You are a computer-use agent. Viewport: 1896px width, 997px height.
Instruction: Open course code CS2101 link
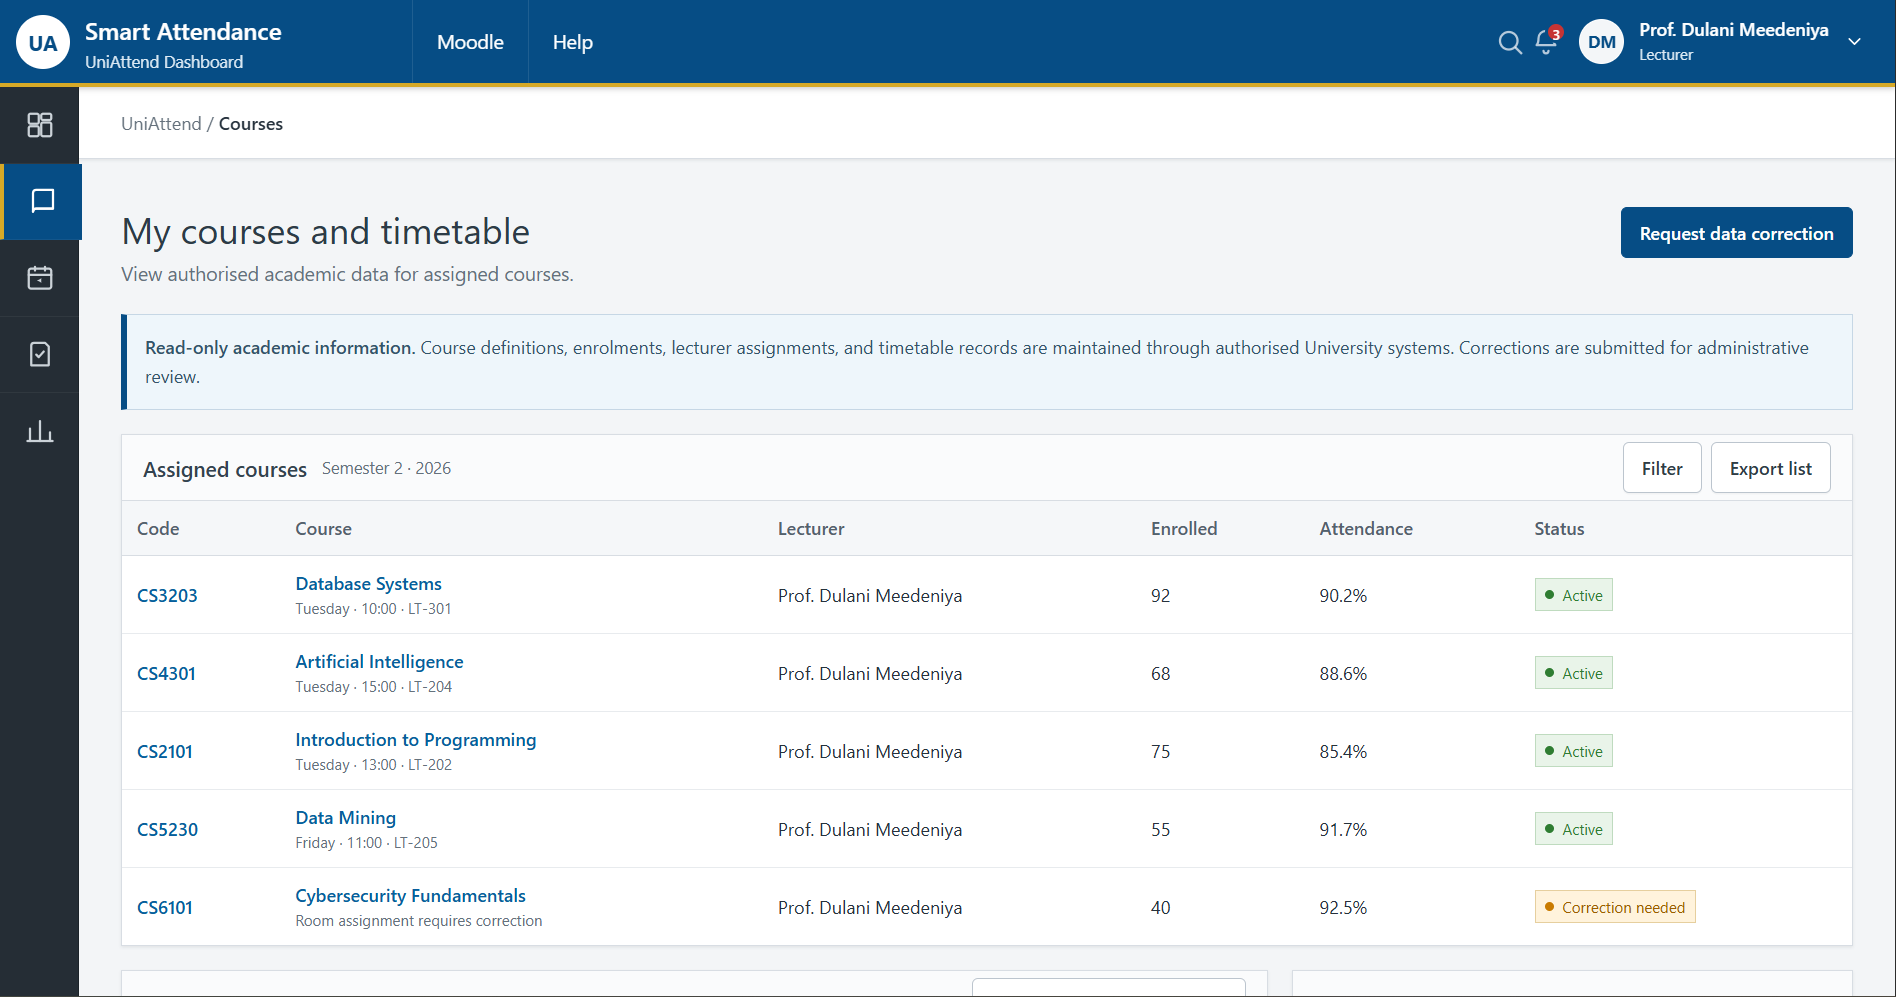pos(165,751)
